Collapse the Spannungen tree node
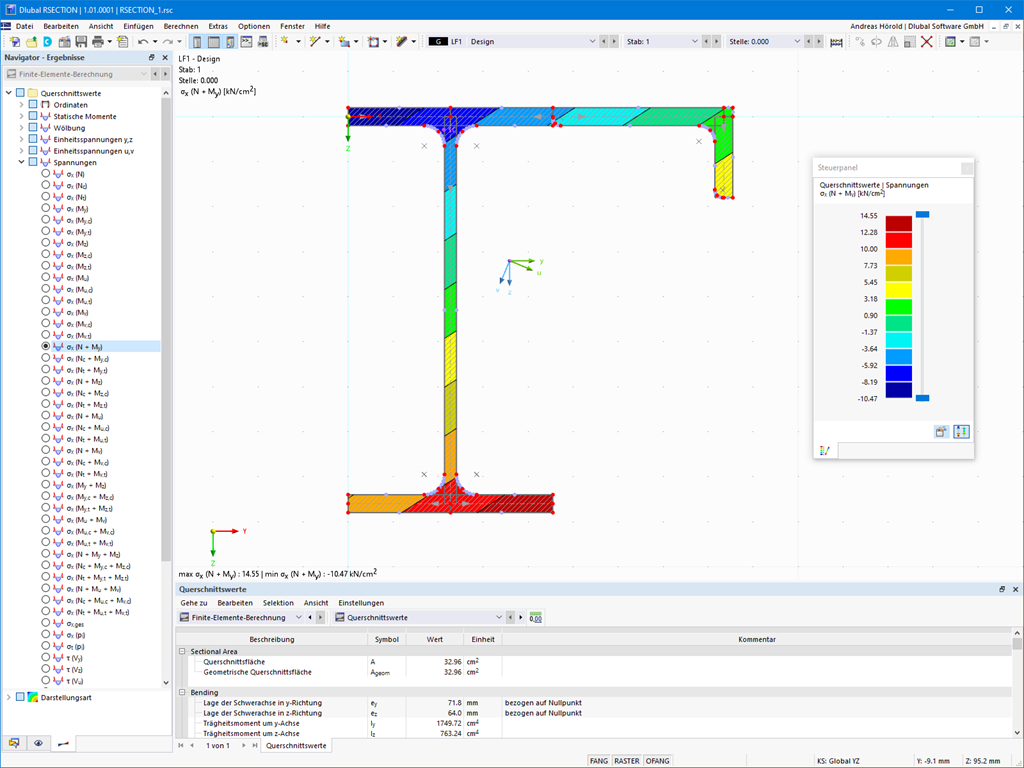 pos(21,162)
